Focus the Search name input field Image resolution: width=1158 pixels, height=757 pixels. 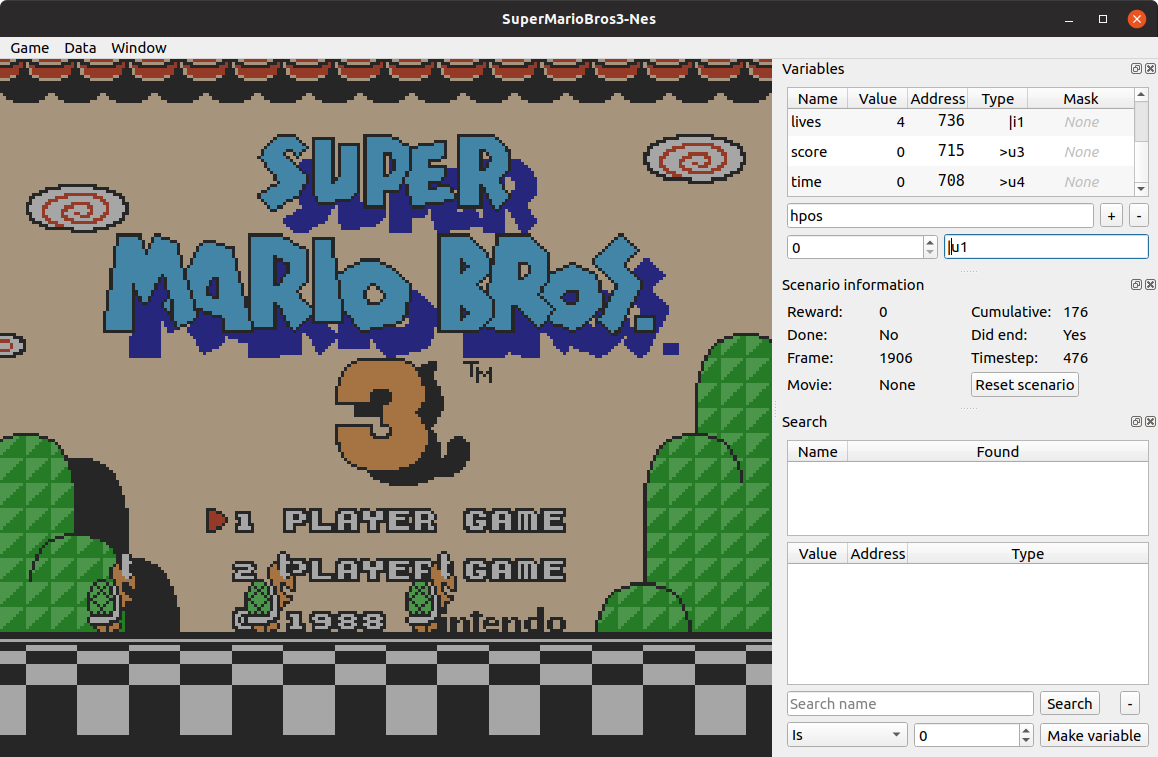(910, 704)
